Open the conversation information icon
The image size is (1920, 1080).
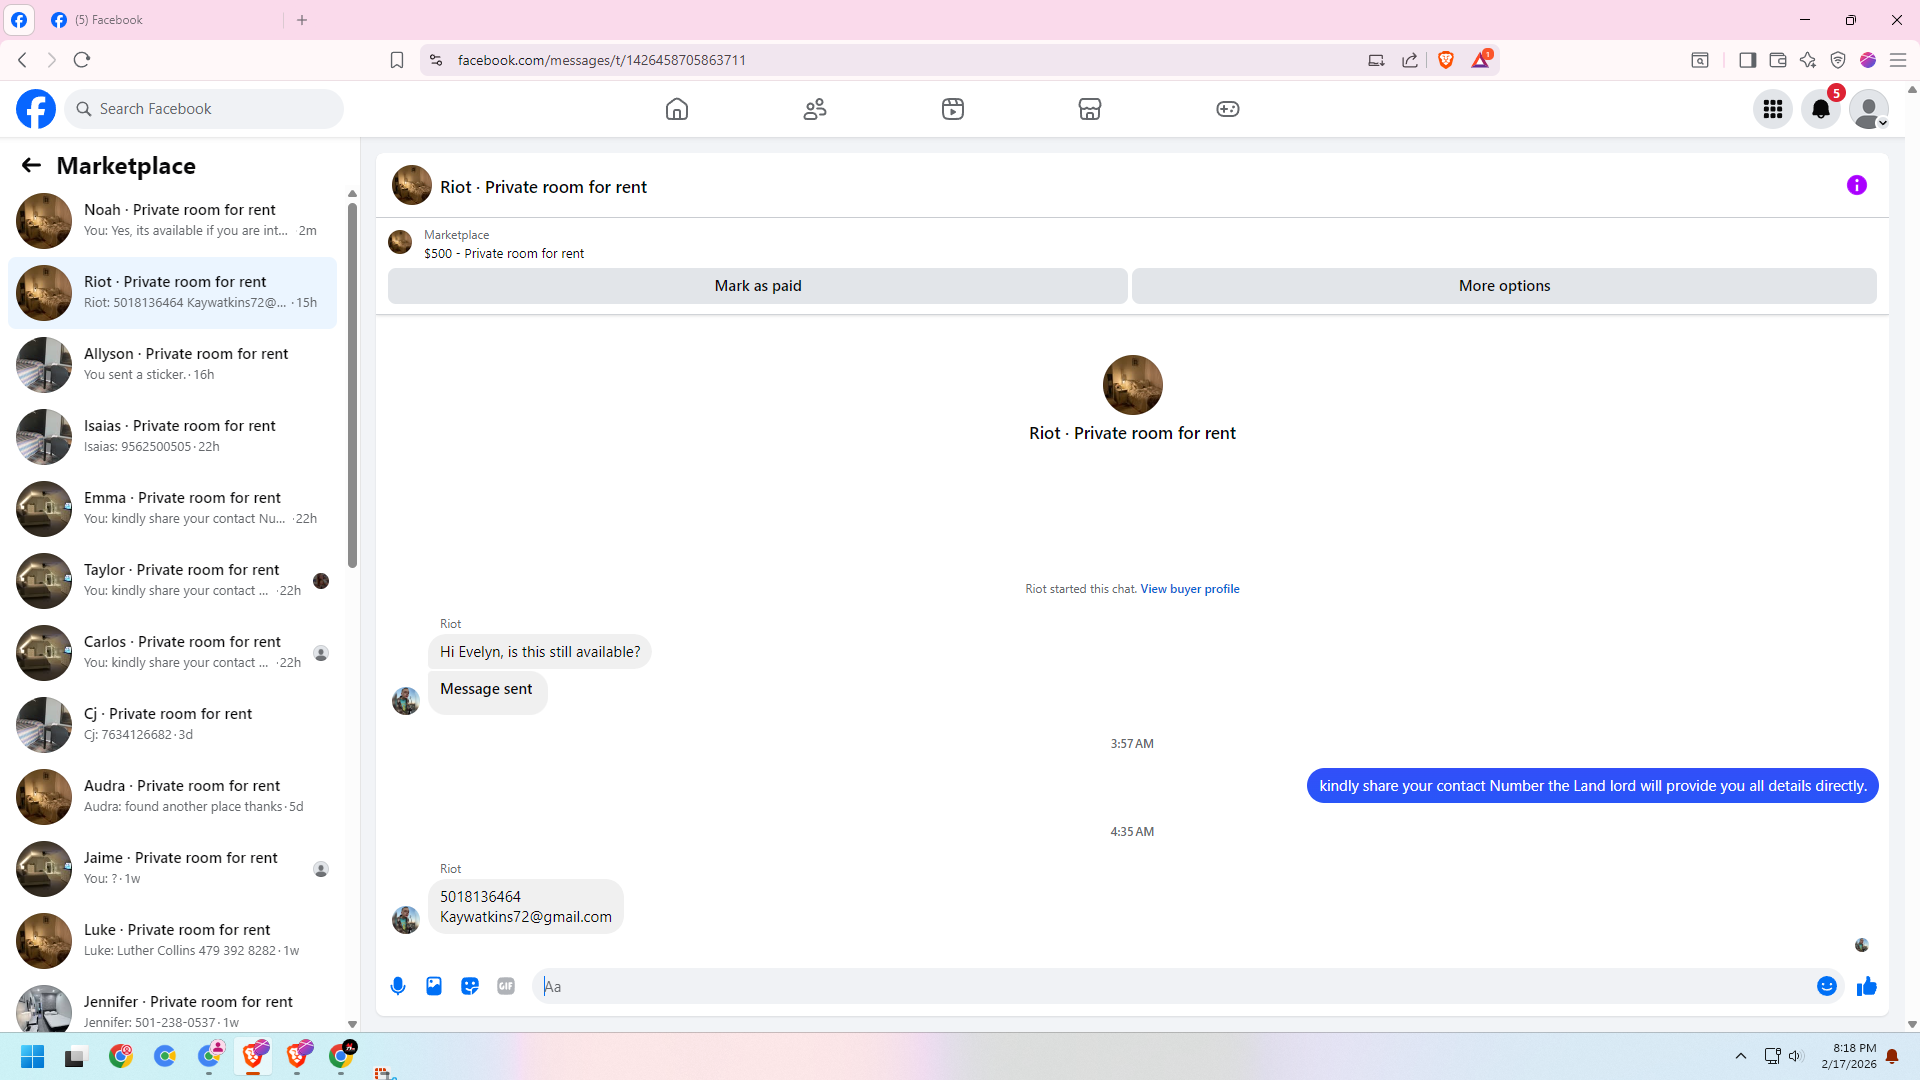coord(1857,185)
